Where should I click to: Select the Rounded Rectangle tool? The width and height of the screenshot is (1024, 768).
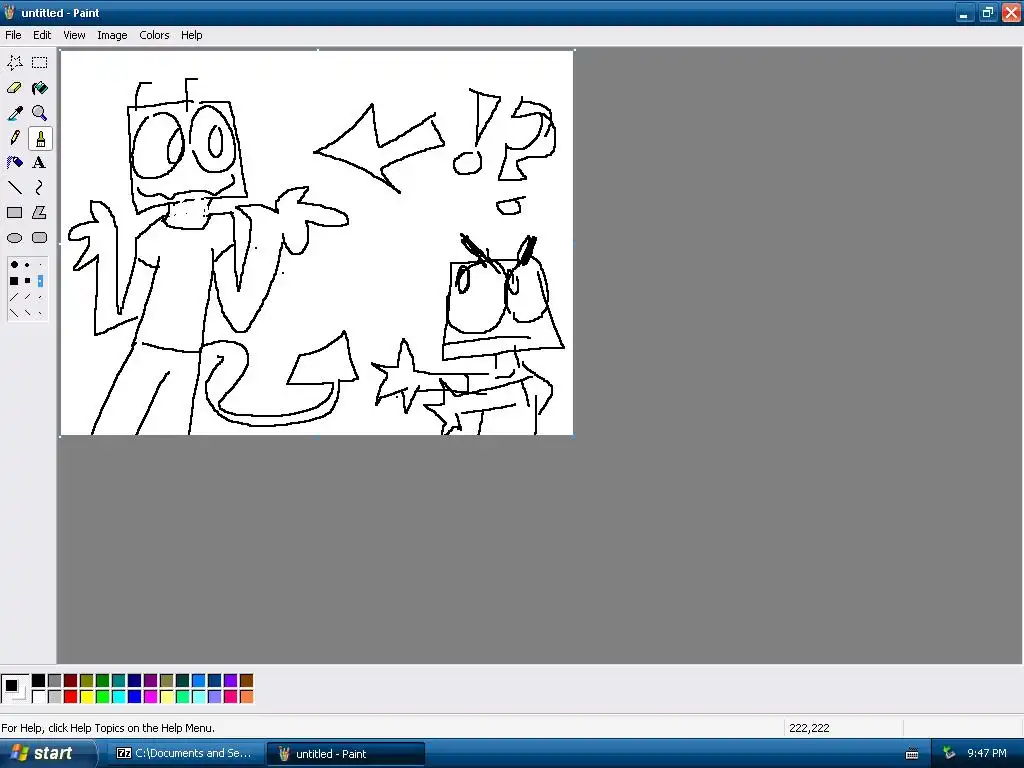pos(40,238)
